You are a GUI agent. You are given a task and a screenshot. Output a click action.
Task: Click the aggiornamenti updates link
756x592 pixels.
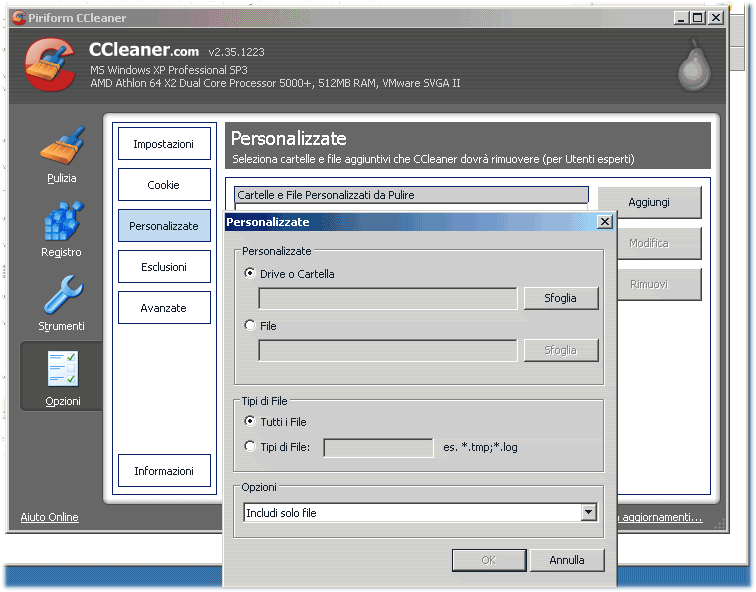[662, 517]
